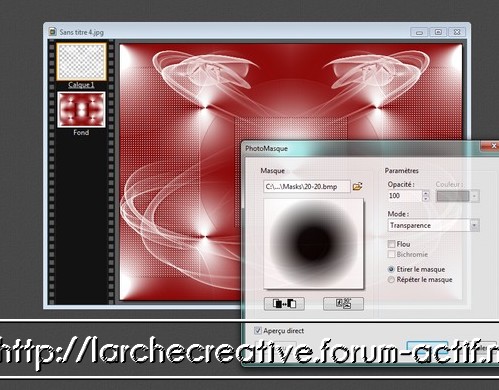Increase Opacité with the stepper up arrow
This screenshot has height=390, width=499.
pos(426,193)
